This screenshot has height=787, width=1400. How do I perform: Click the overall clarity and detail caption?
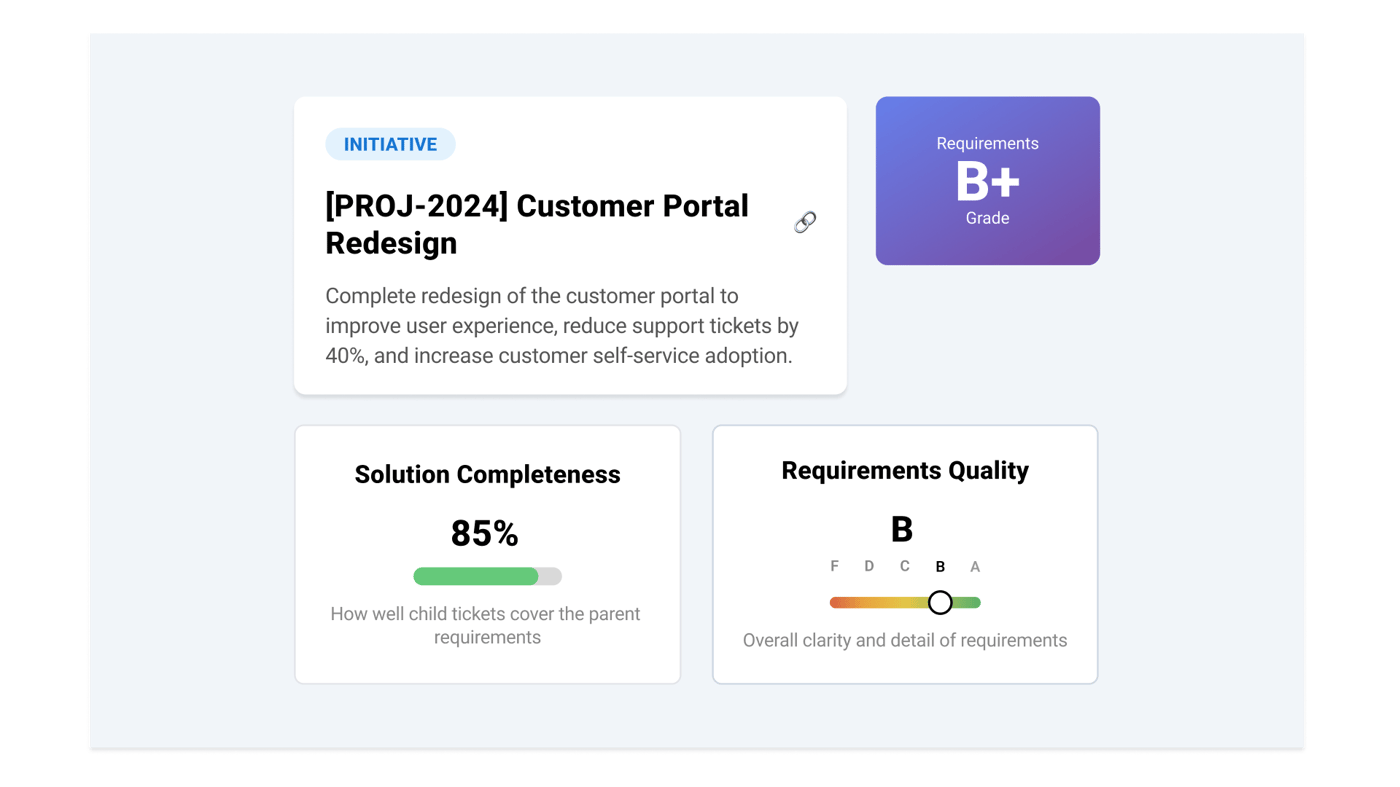[x=905, y=640]
